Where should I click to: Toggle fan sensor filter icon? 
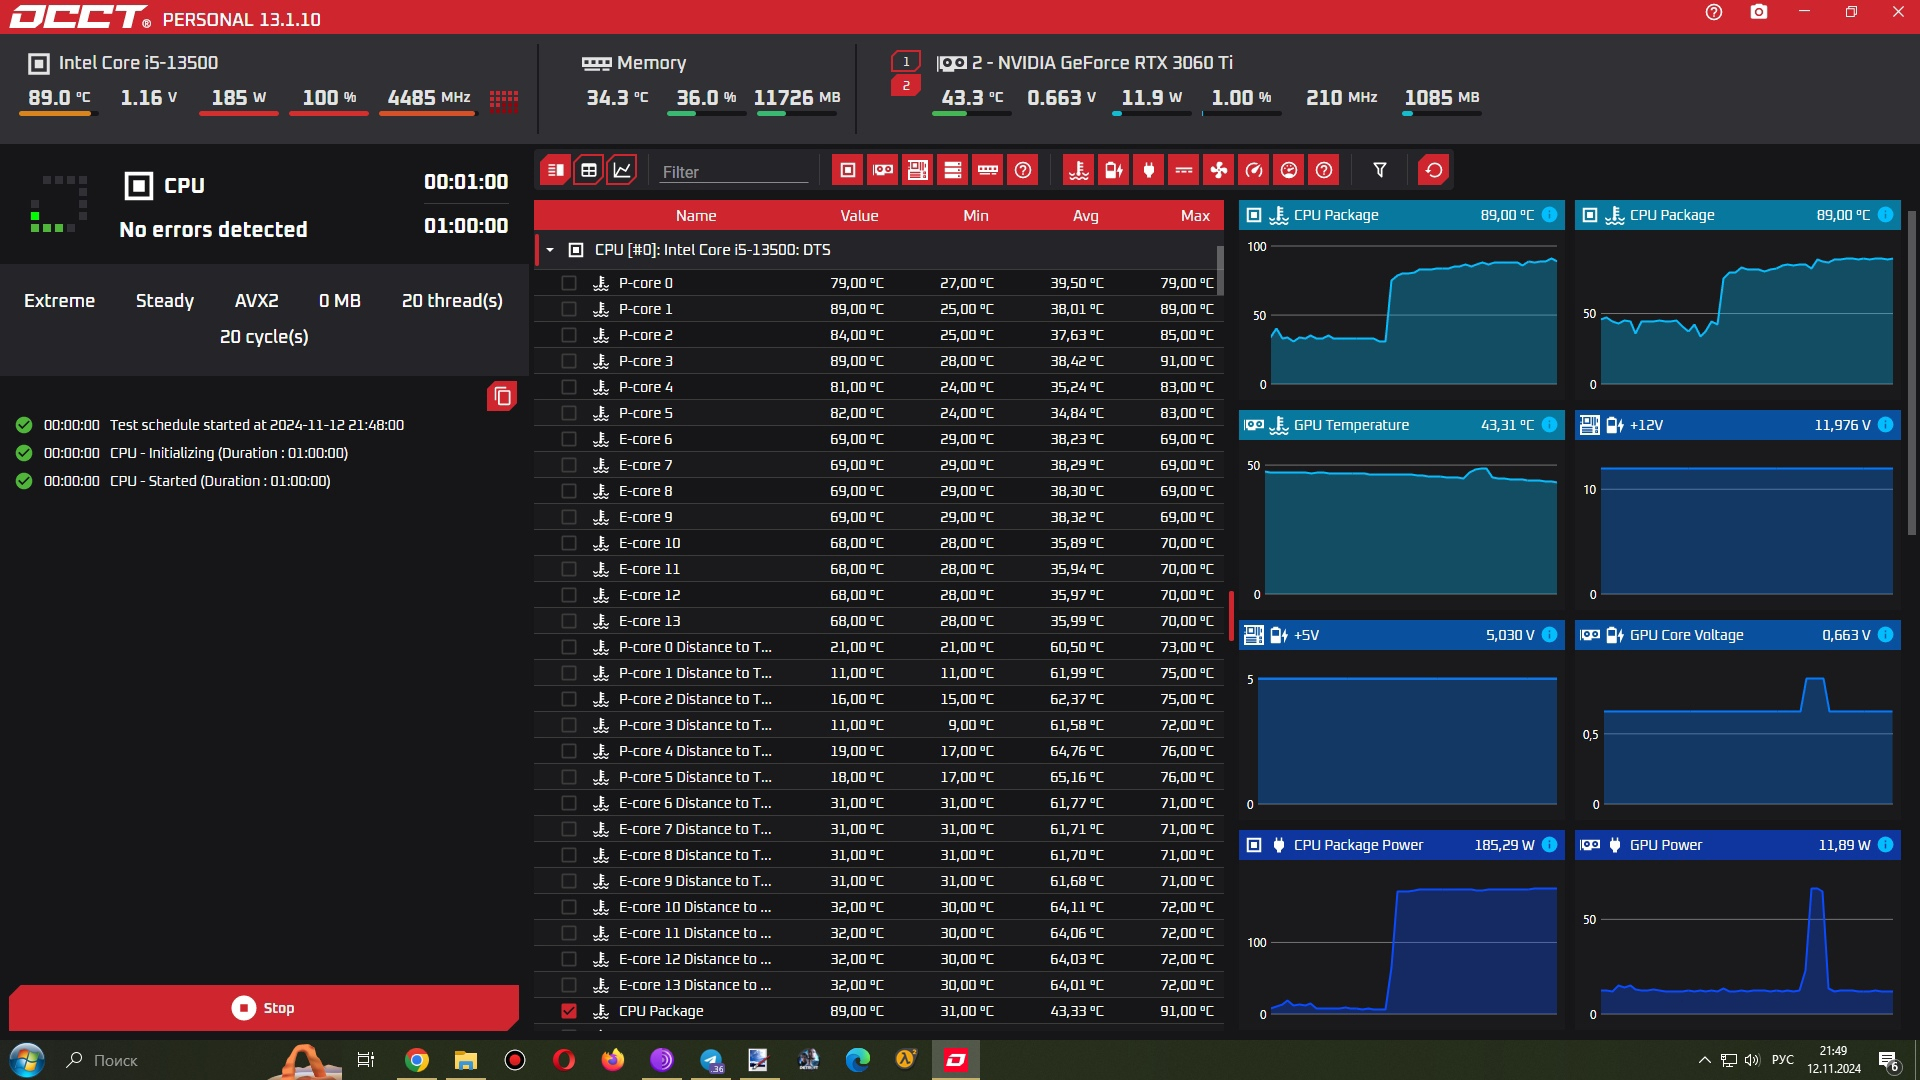coord(1219,170)
